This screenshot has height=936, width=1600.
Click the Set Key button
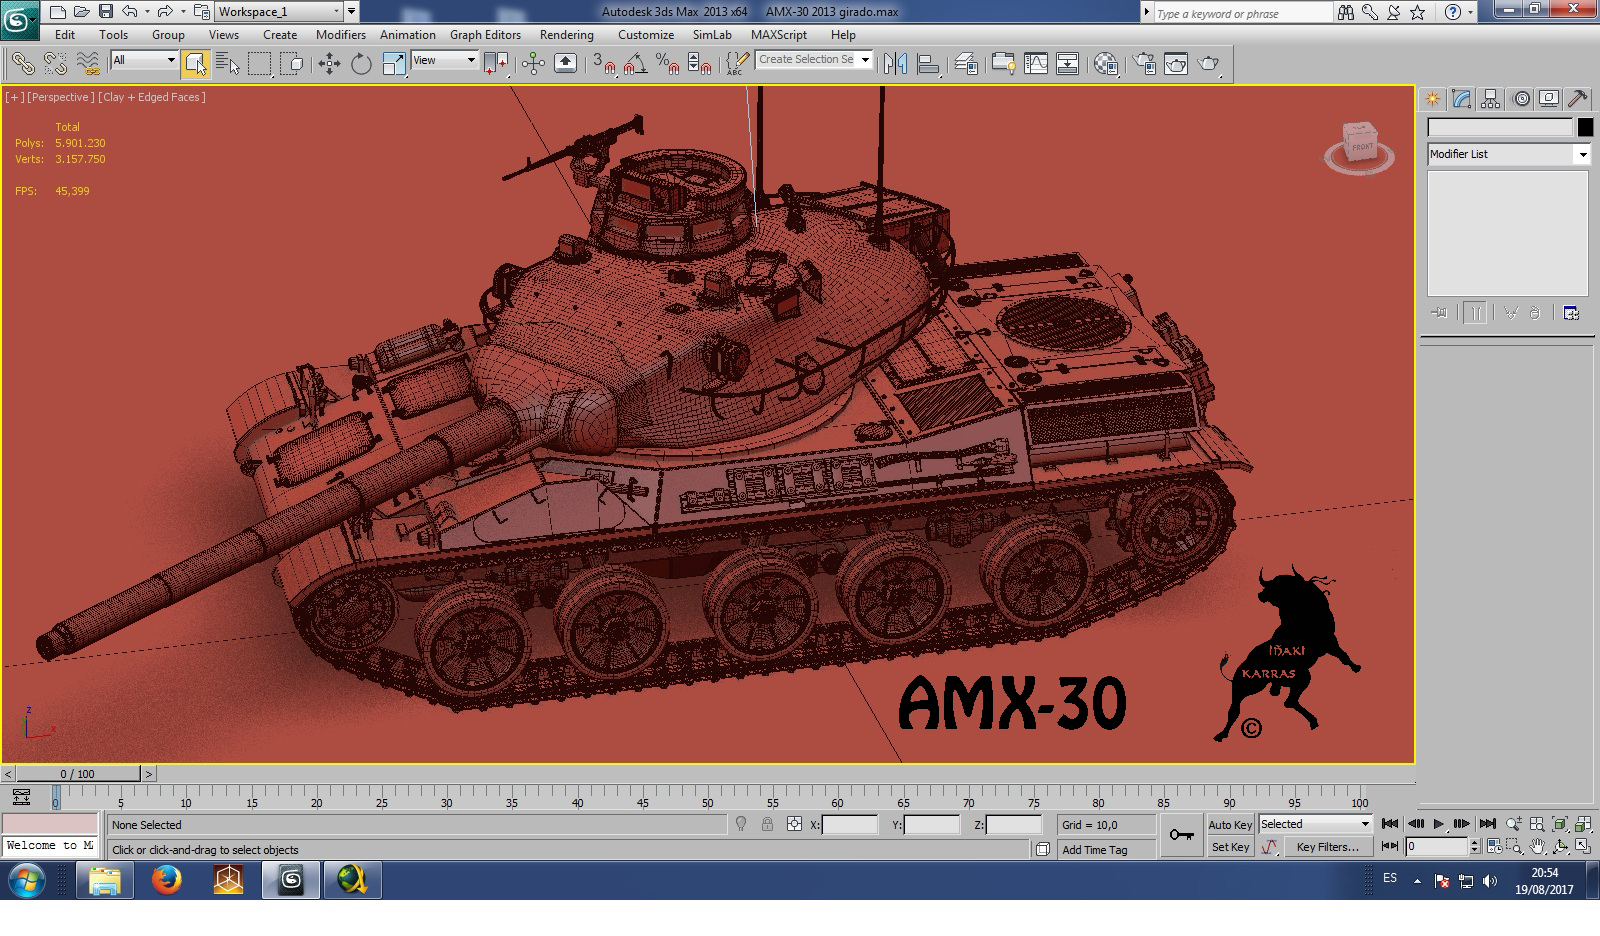tap(1231, 847)
